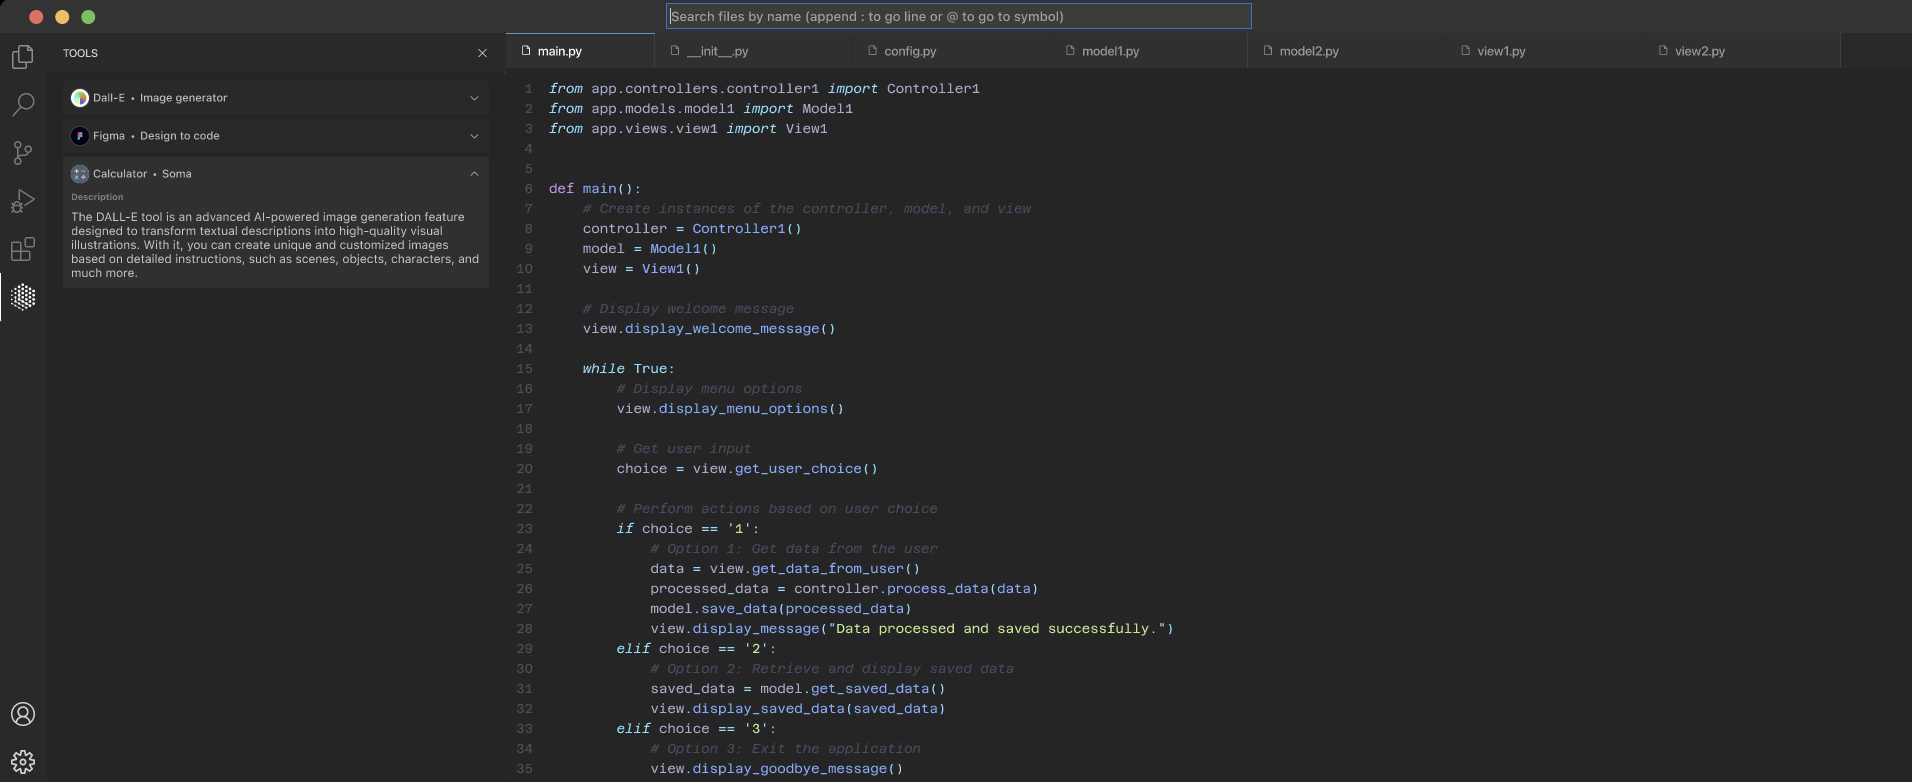Switch to the model1.py tab
The height and width of the screenshot is (782, 1912).
pos(1110,51)
